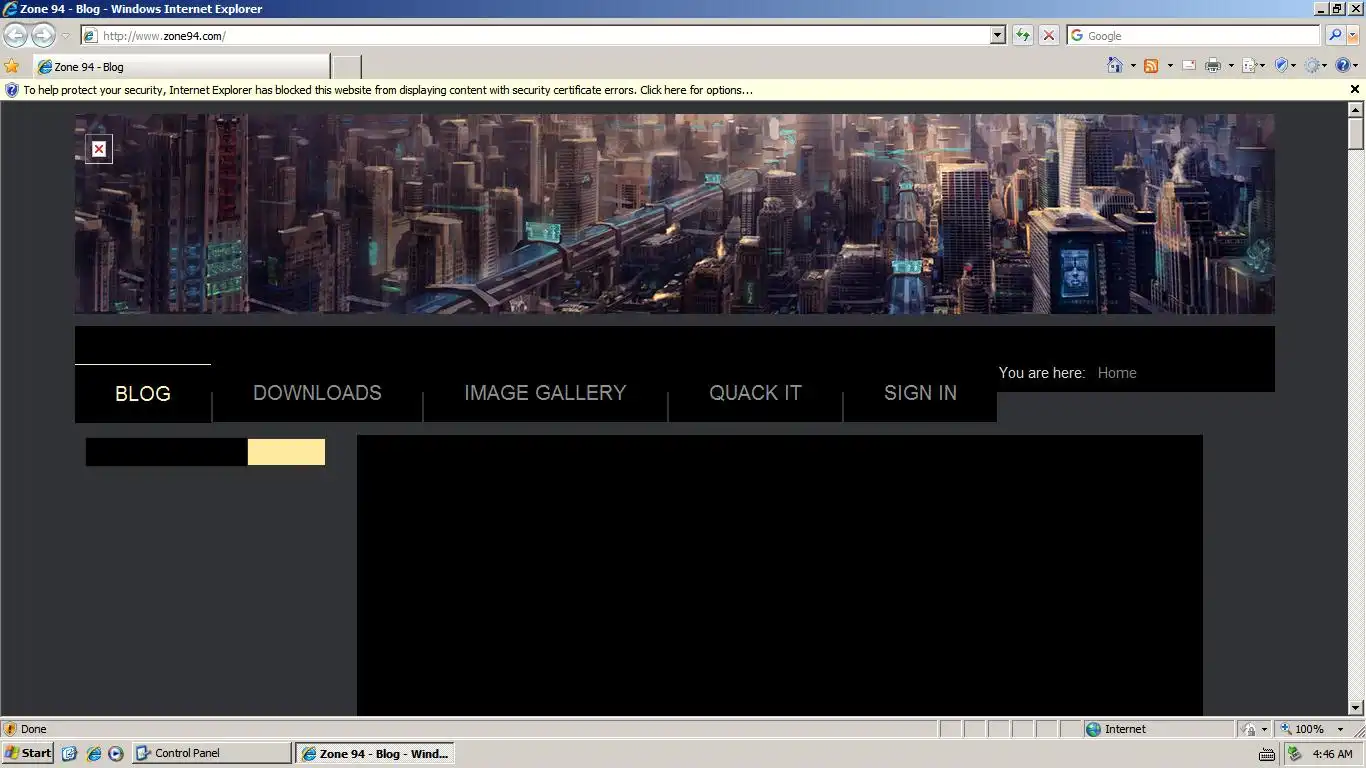Click the magnifier Search button

click(x=1334, y=36)
